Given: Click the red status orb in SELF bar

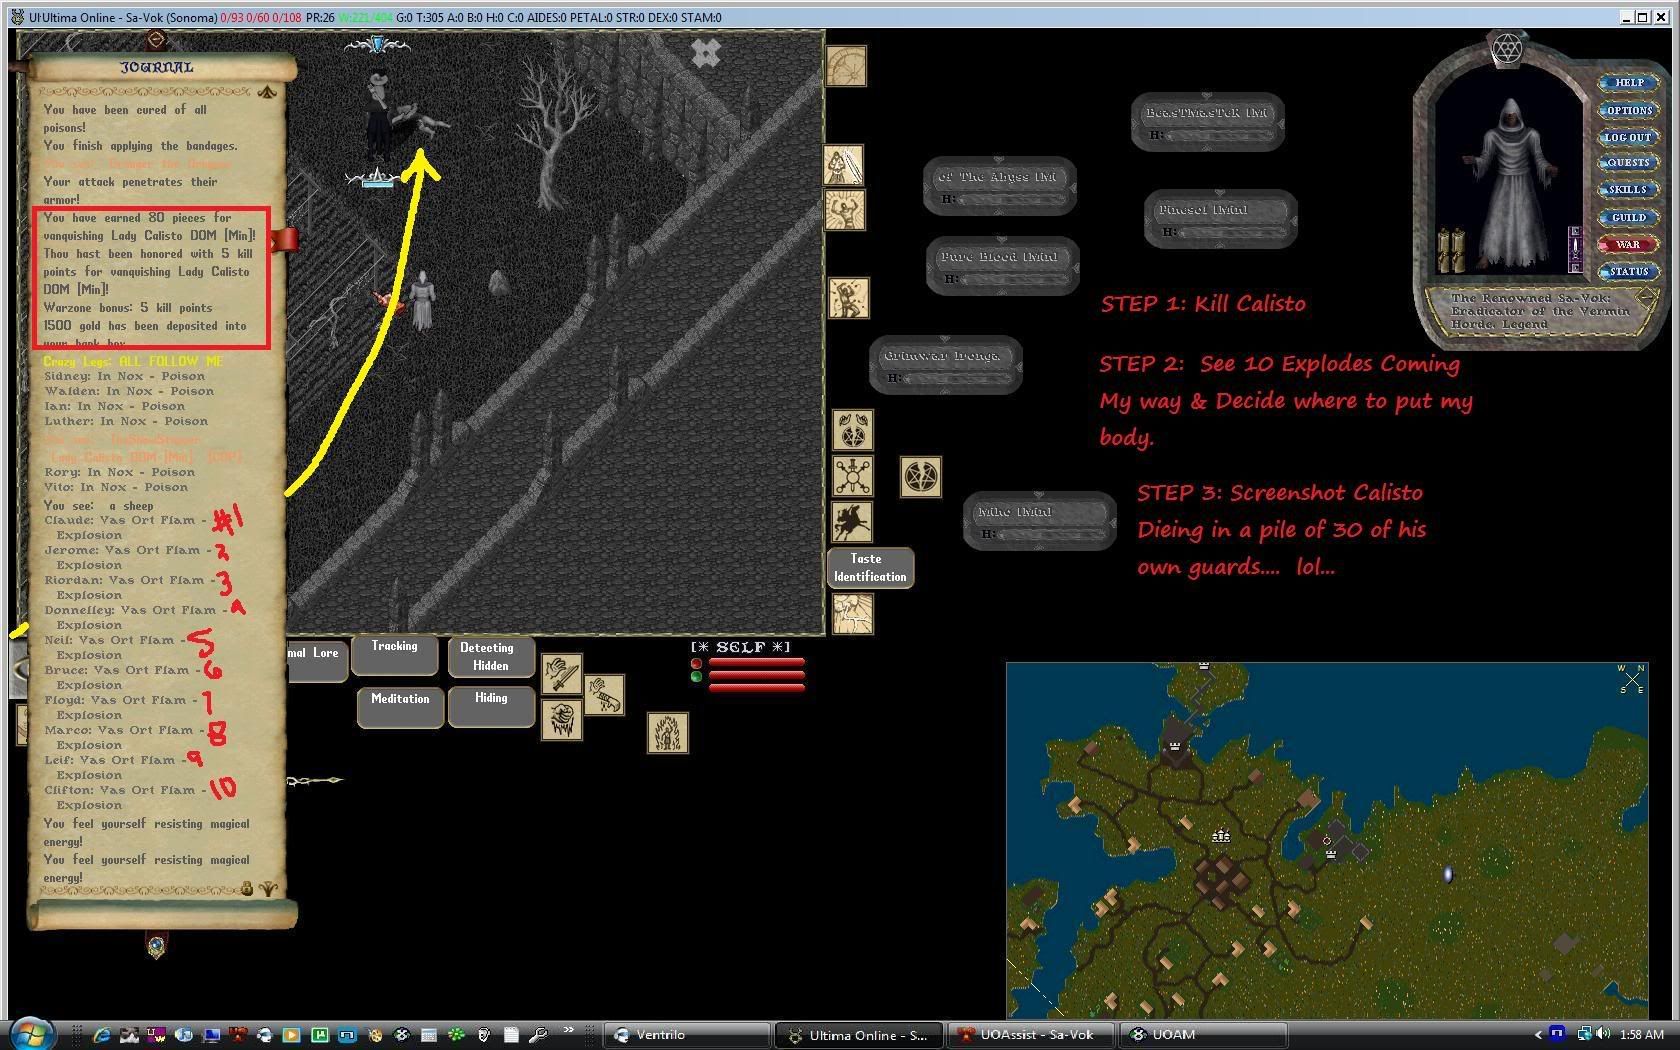Looking at the screenshot, I should 697,664.
